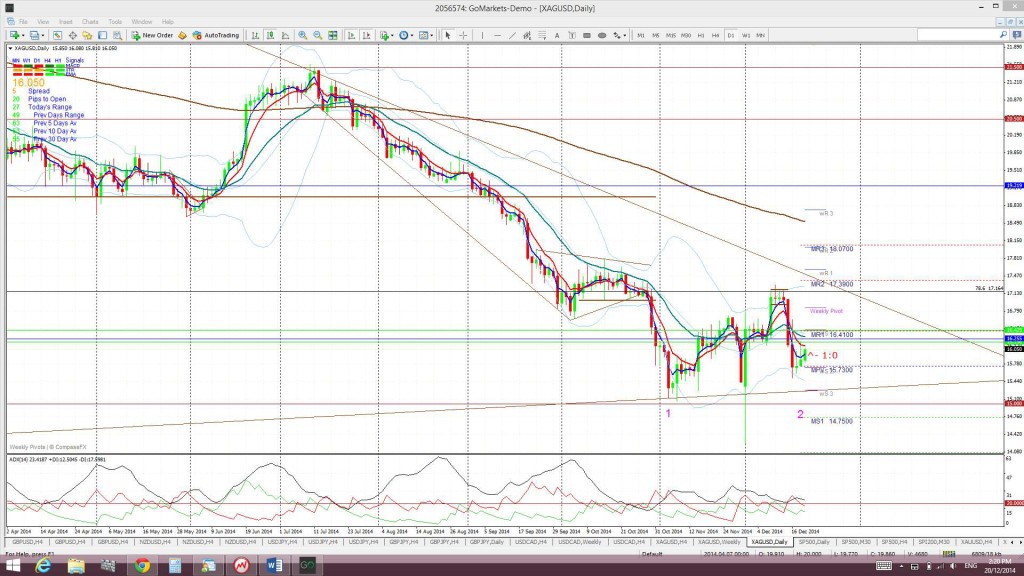Expand the periodicity clock dropdown

tap(412, 35)
